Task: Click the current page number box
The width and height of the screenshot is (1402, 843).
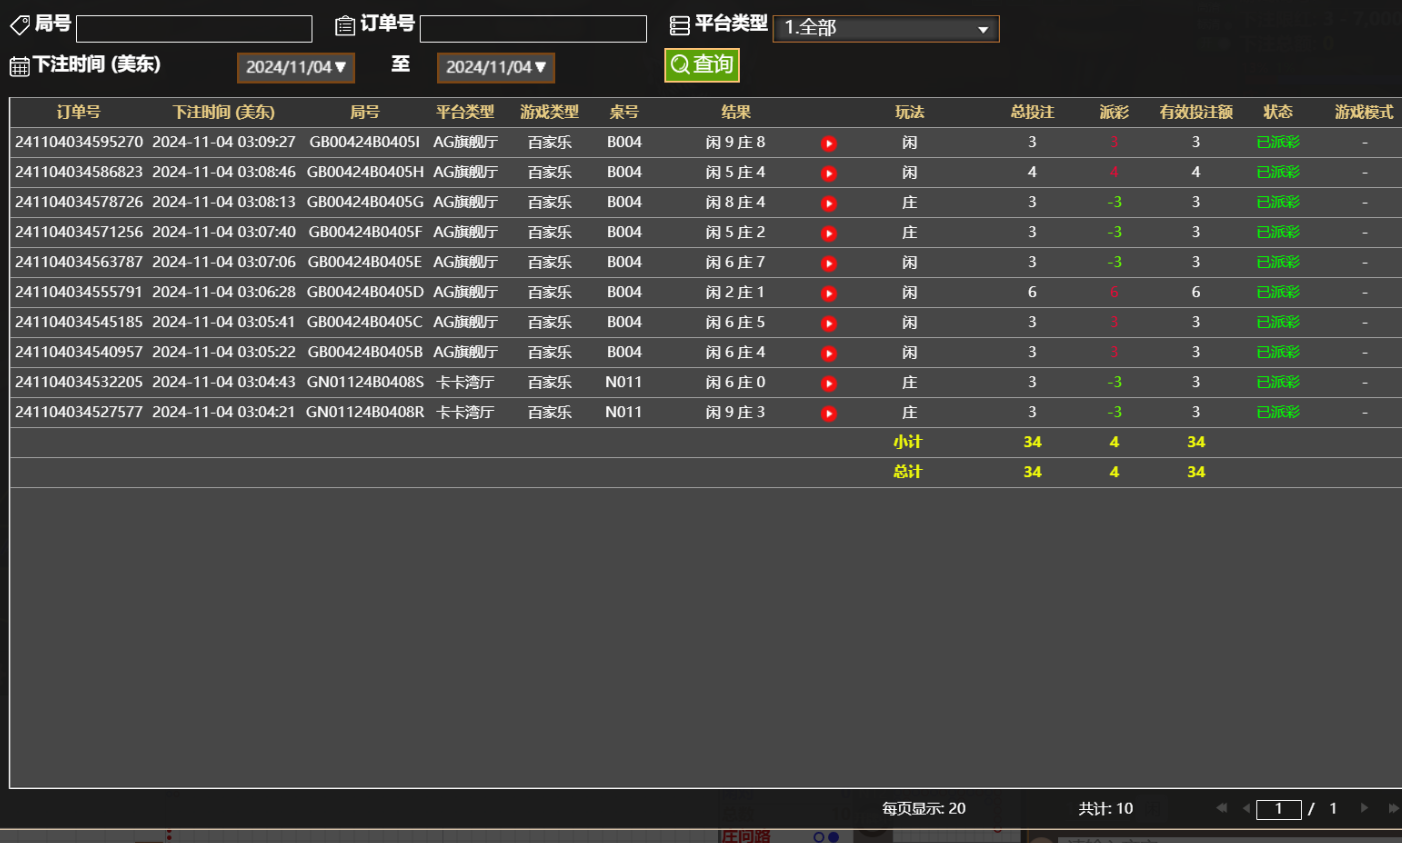Action: tap(1278, 809)
